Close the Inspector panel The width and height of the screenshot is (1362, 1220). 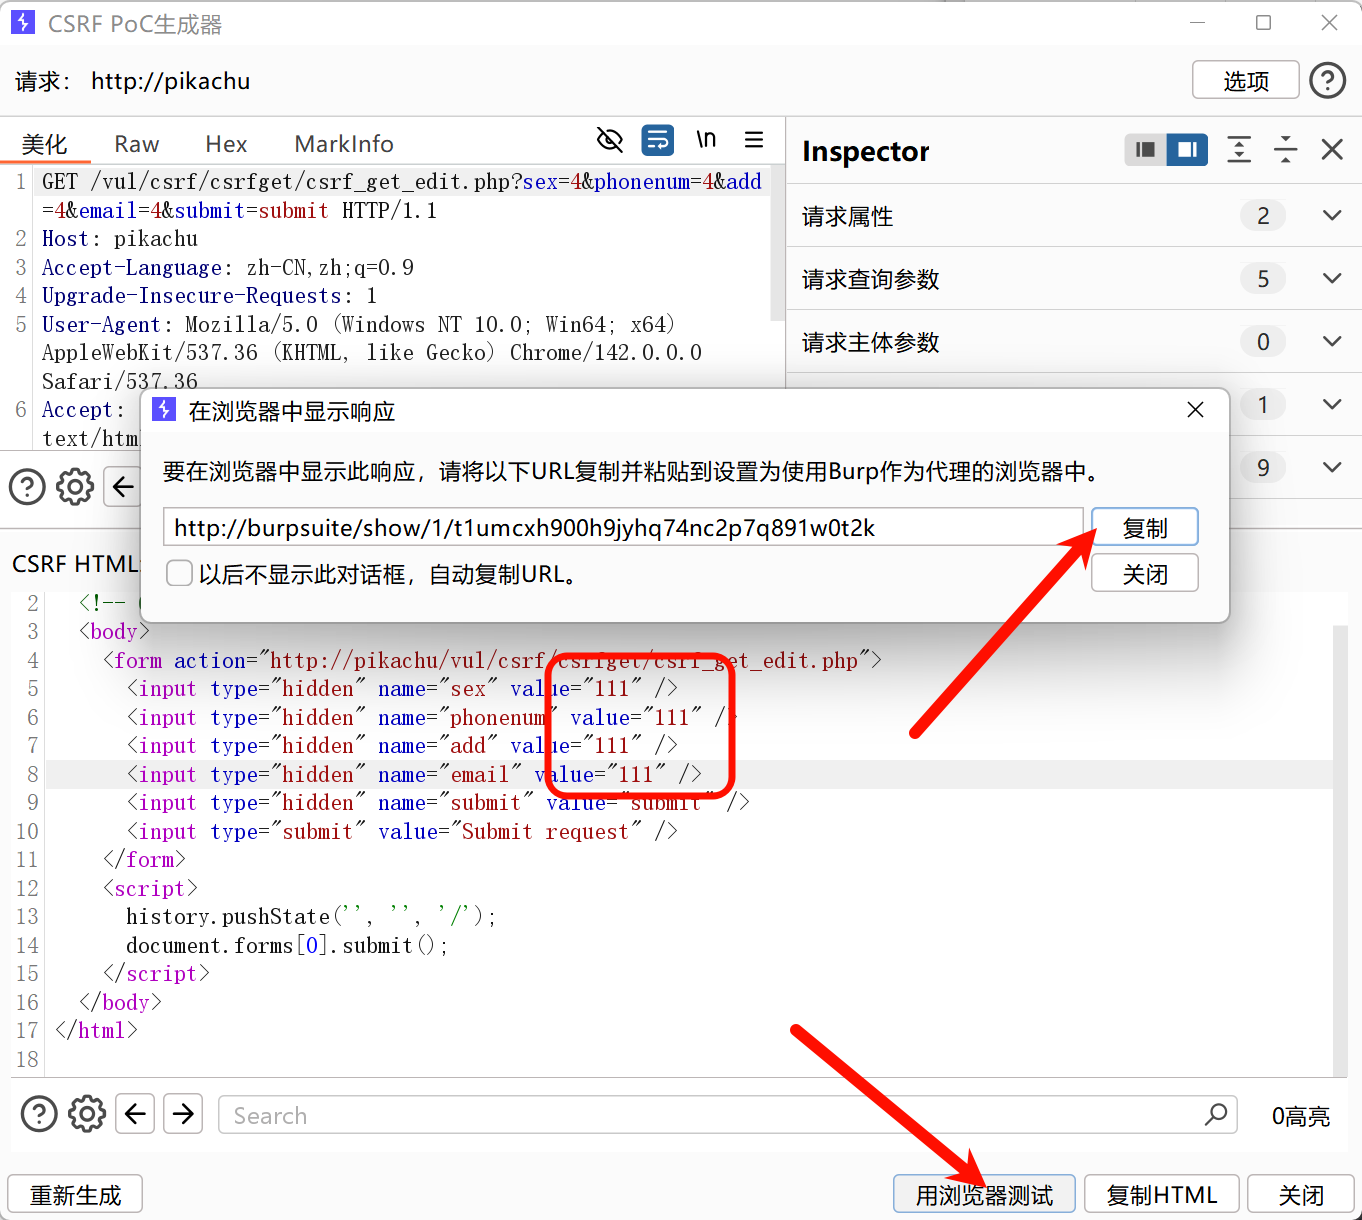1332,150
